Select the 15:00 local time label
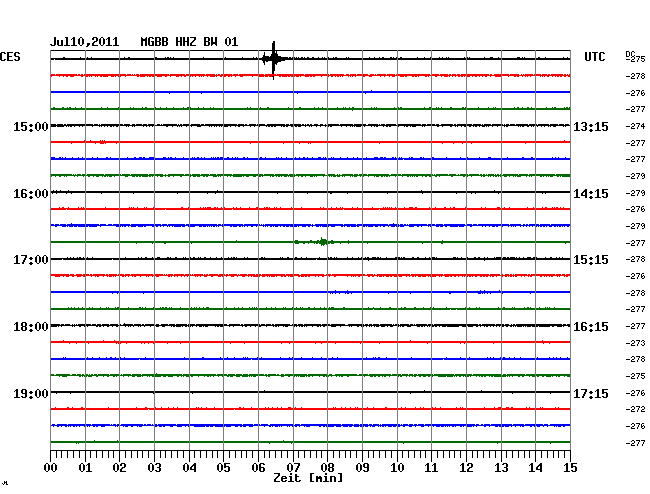 [x=31, y=126]
